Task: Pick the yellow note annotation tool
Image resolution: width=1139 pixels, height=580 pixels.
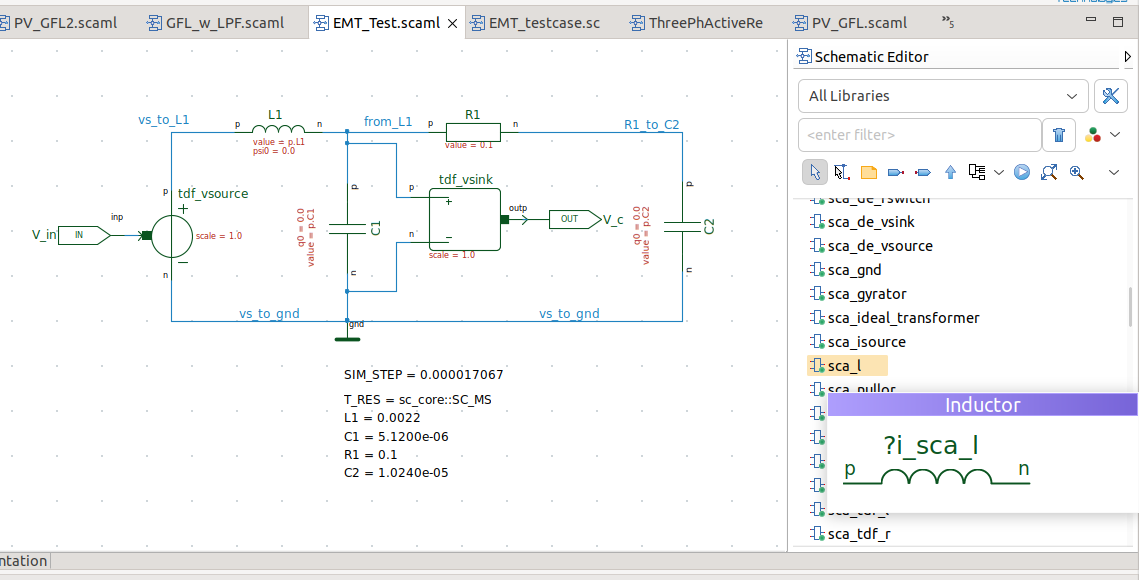Action: click(869, 172)
